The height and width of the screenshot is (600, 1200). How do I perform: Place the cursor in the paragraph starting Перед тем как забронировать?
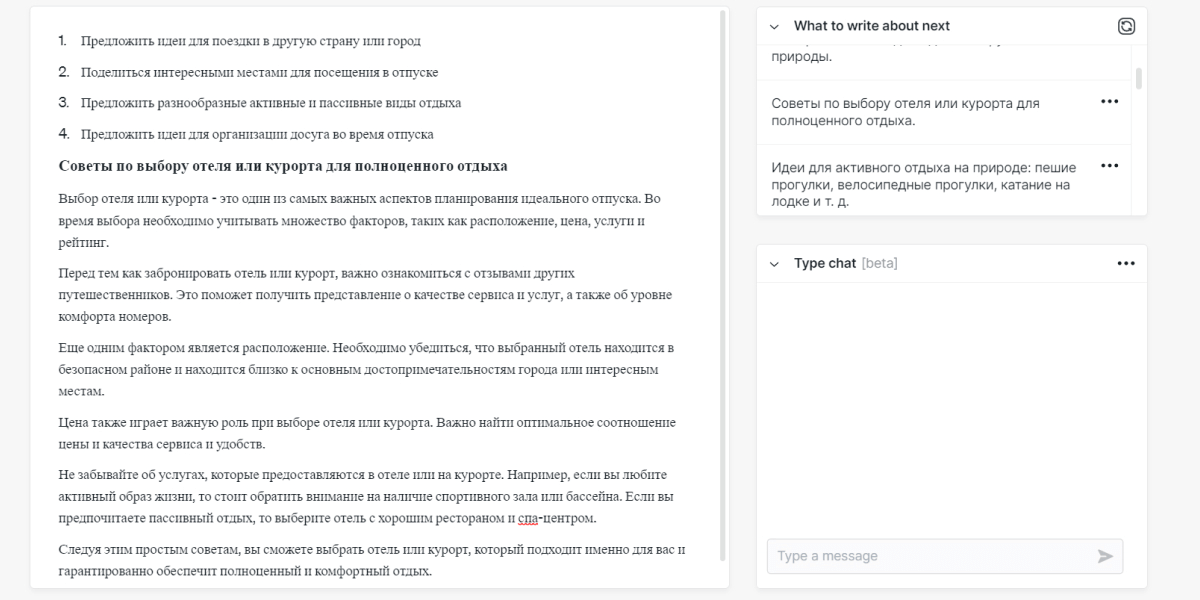365,294
